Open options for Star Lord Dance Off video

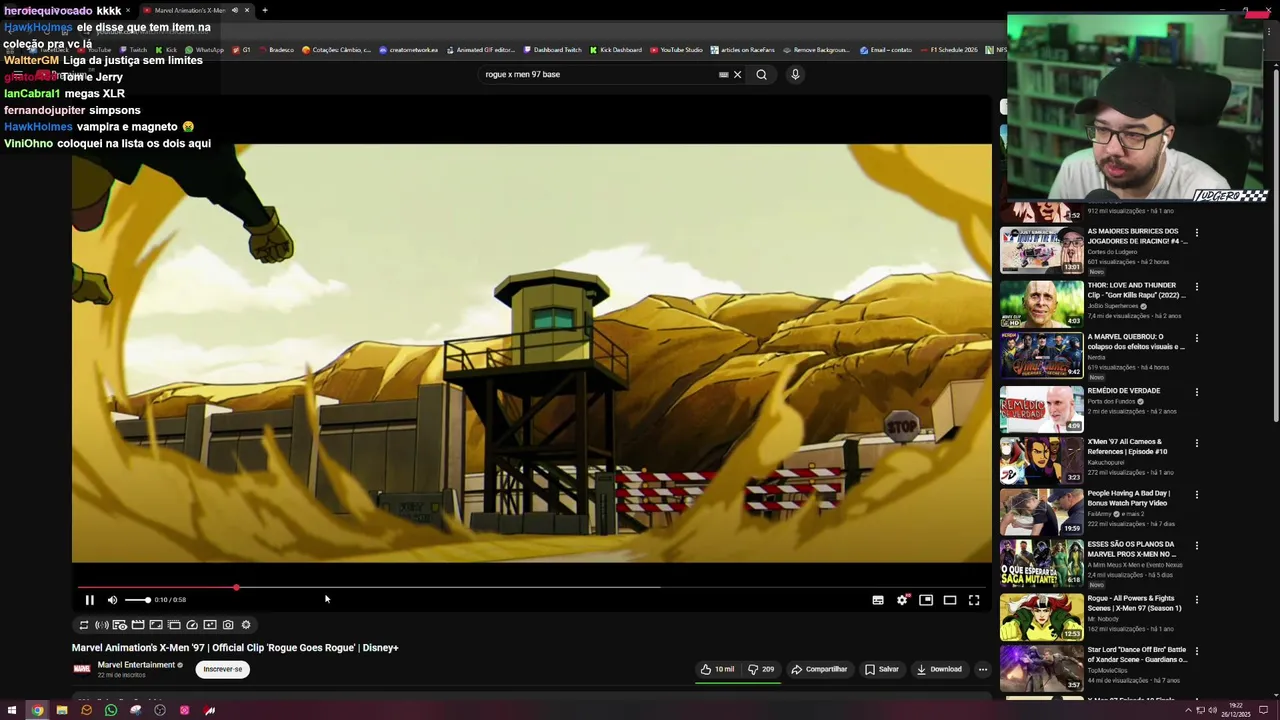click(1196, 651)
